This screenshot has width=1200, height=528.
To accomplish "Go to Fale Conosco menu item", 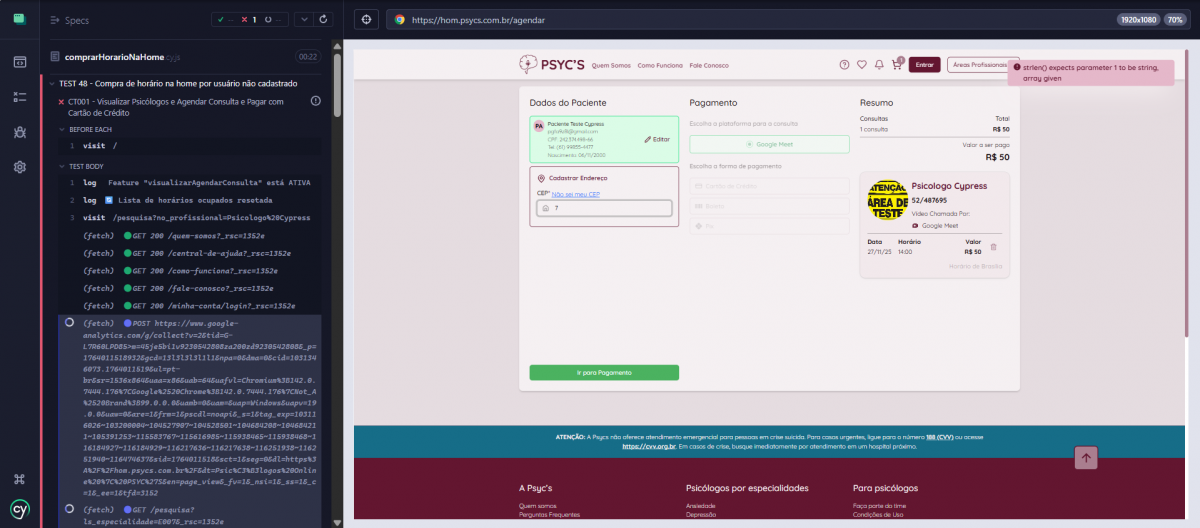I will [709, 65].
